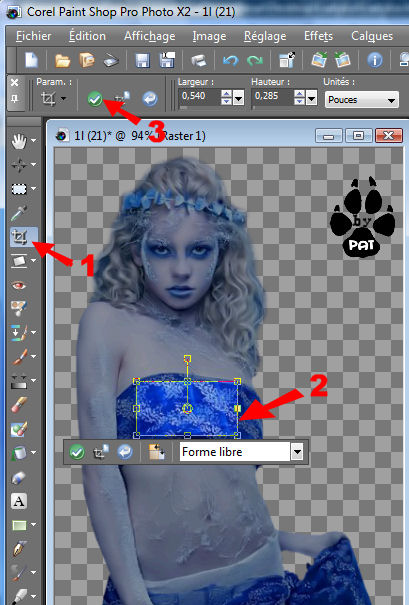Pin the tool options palette

coord(15,99)
